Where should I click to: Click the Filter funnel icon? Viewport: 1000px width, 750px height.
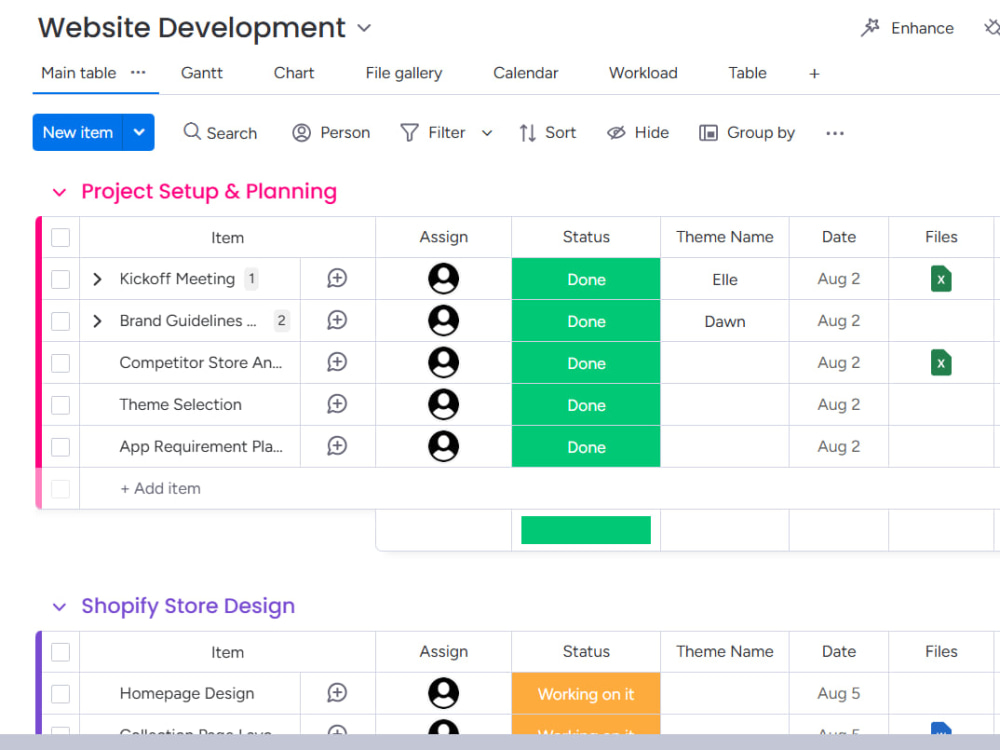click(x=409, y=133)
